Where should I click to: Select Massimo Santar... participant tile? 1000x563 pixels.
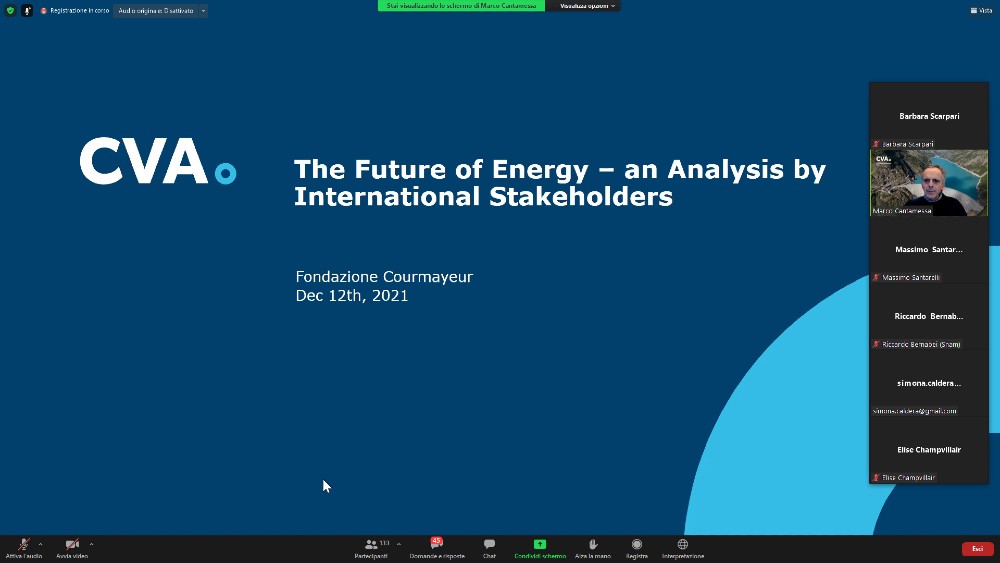(929, 249)
